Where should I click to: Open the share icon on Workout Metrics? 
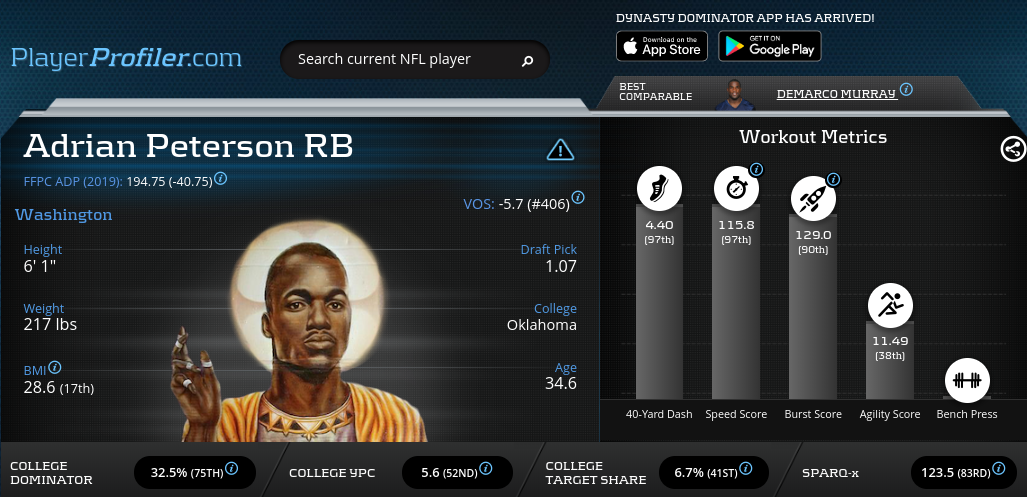[1013, 149]
